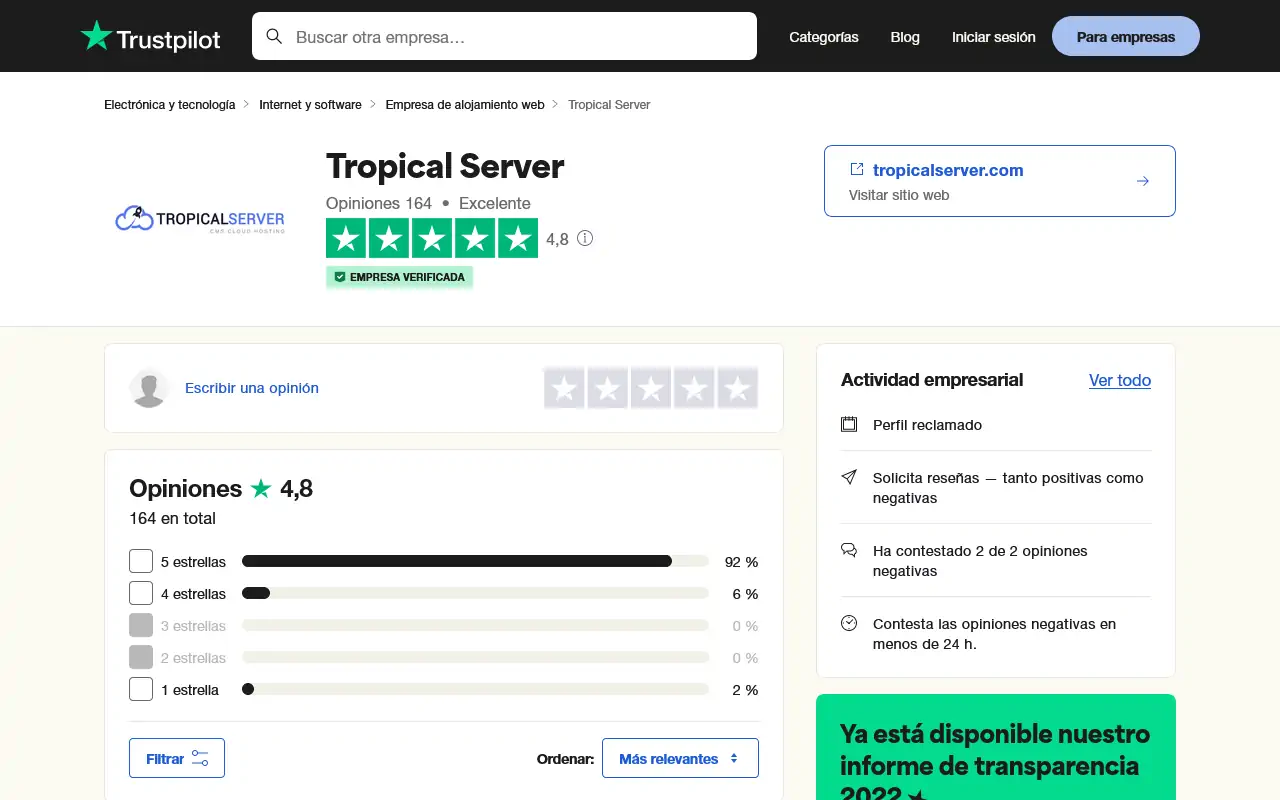Image resolution: width=1280 pixels, height=800 pixels.
Task: Go to Empresa de alojamiento web breadcrumb
Action: (465, 104)
